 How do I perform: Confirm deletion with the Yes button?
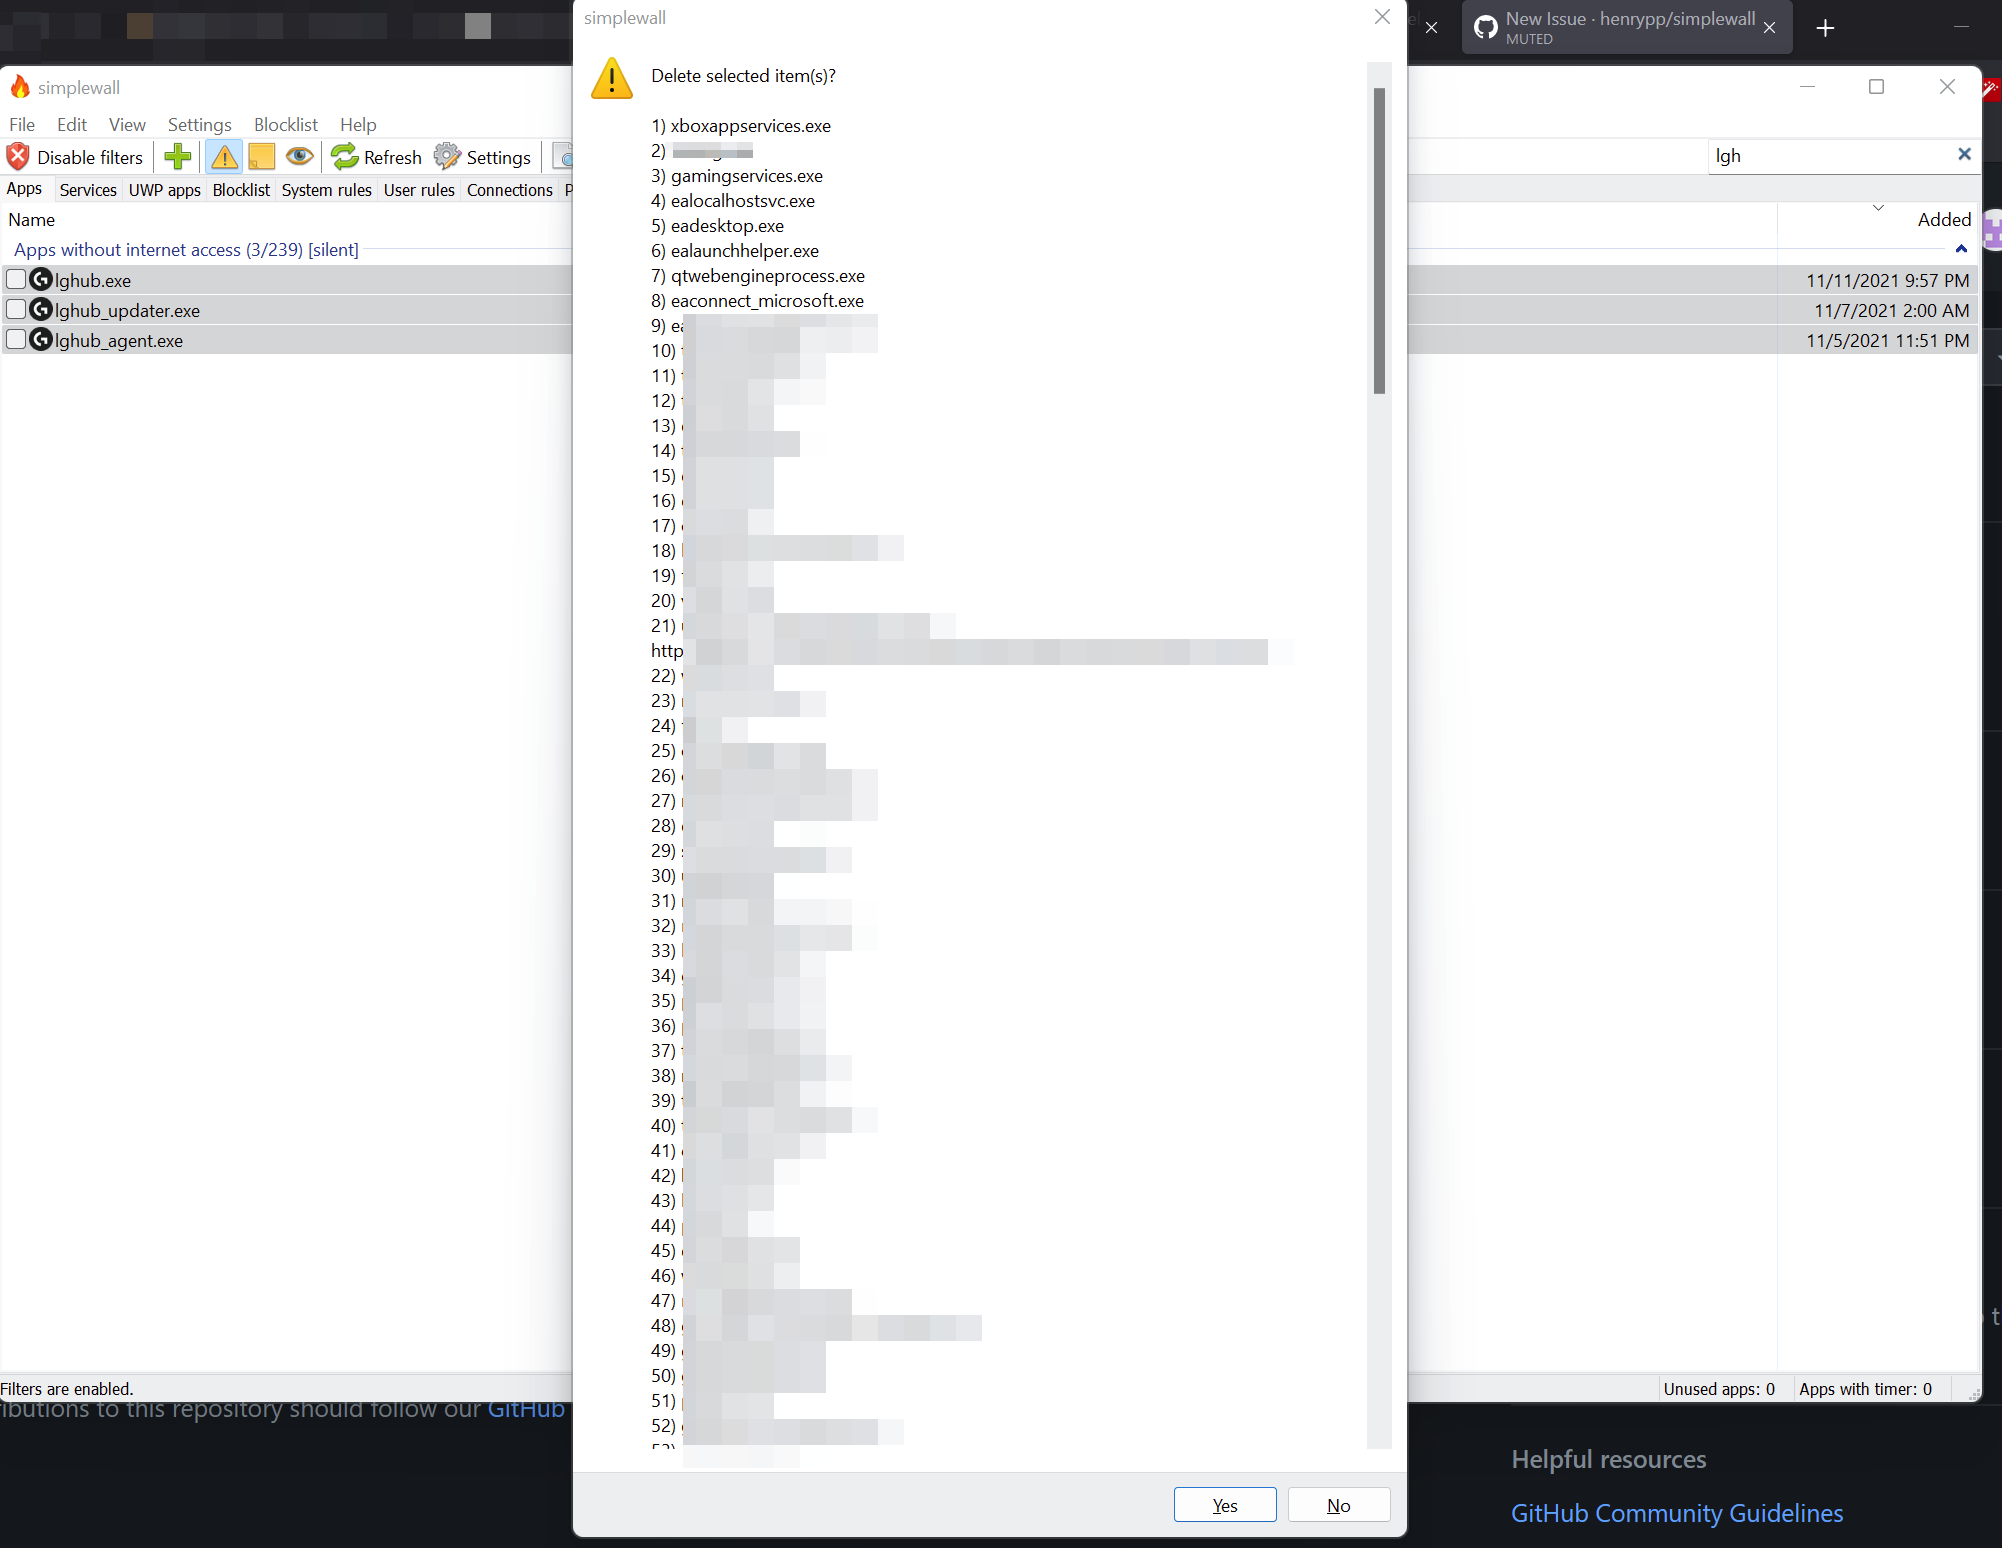point(1224,1505)
